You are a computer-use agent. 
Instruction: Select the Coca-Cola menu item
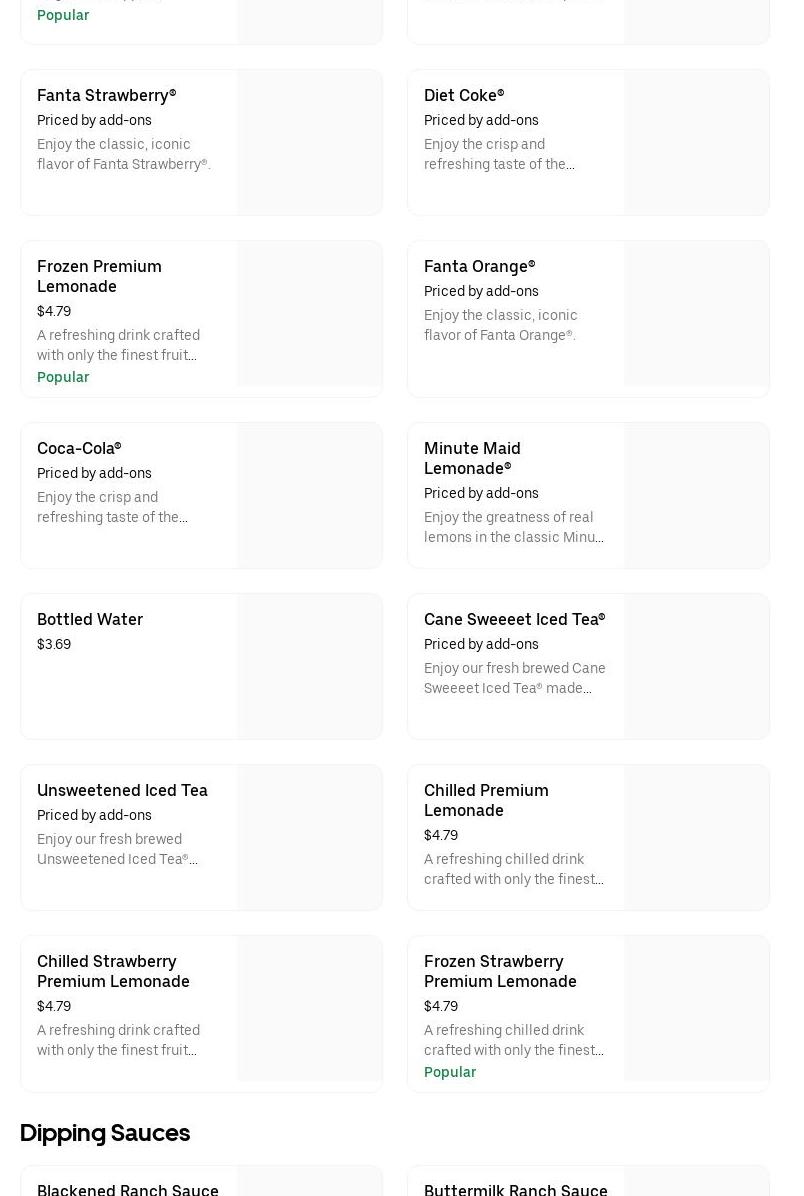(79, 449)
